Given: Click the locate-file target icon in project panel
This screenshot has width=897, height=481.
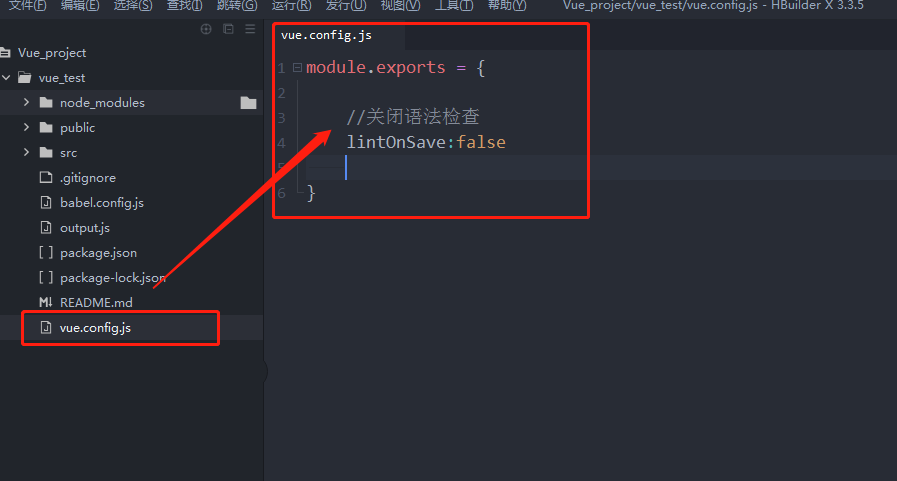Looking at the screenshot, I should 206,29.
